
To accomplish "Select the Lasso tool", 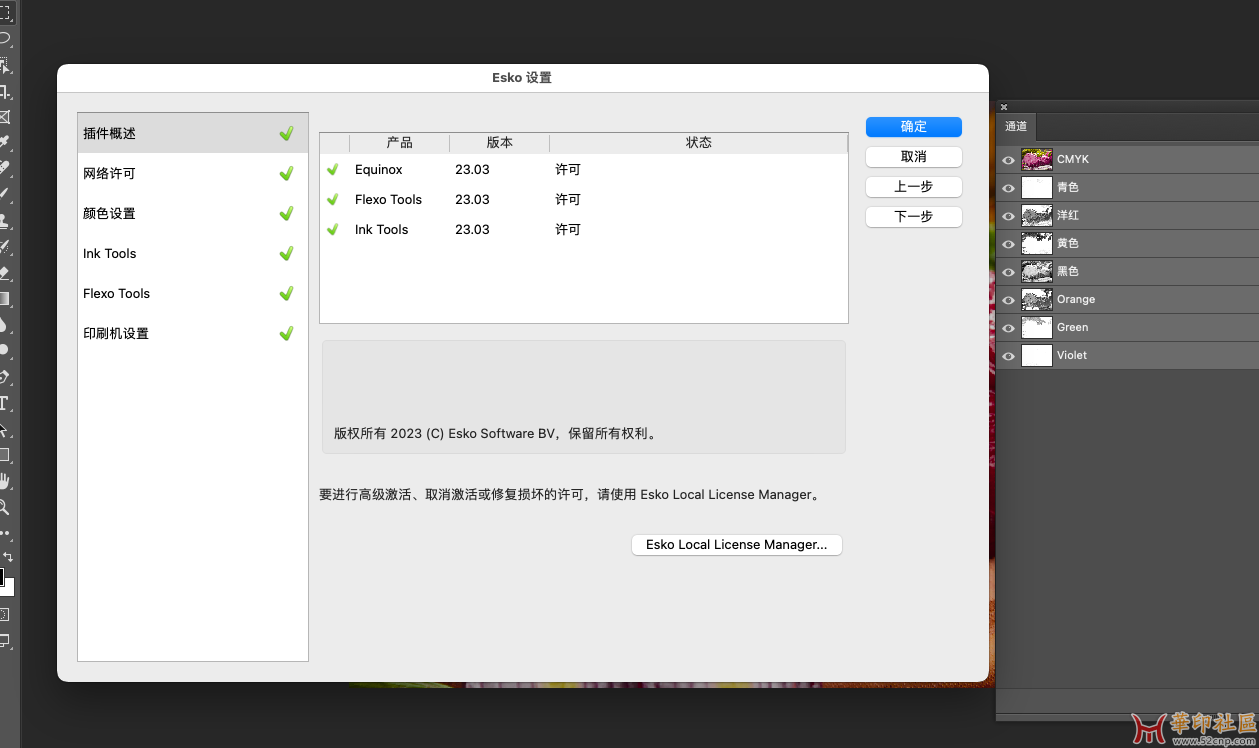I will tap(4, 39).
